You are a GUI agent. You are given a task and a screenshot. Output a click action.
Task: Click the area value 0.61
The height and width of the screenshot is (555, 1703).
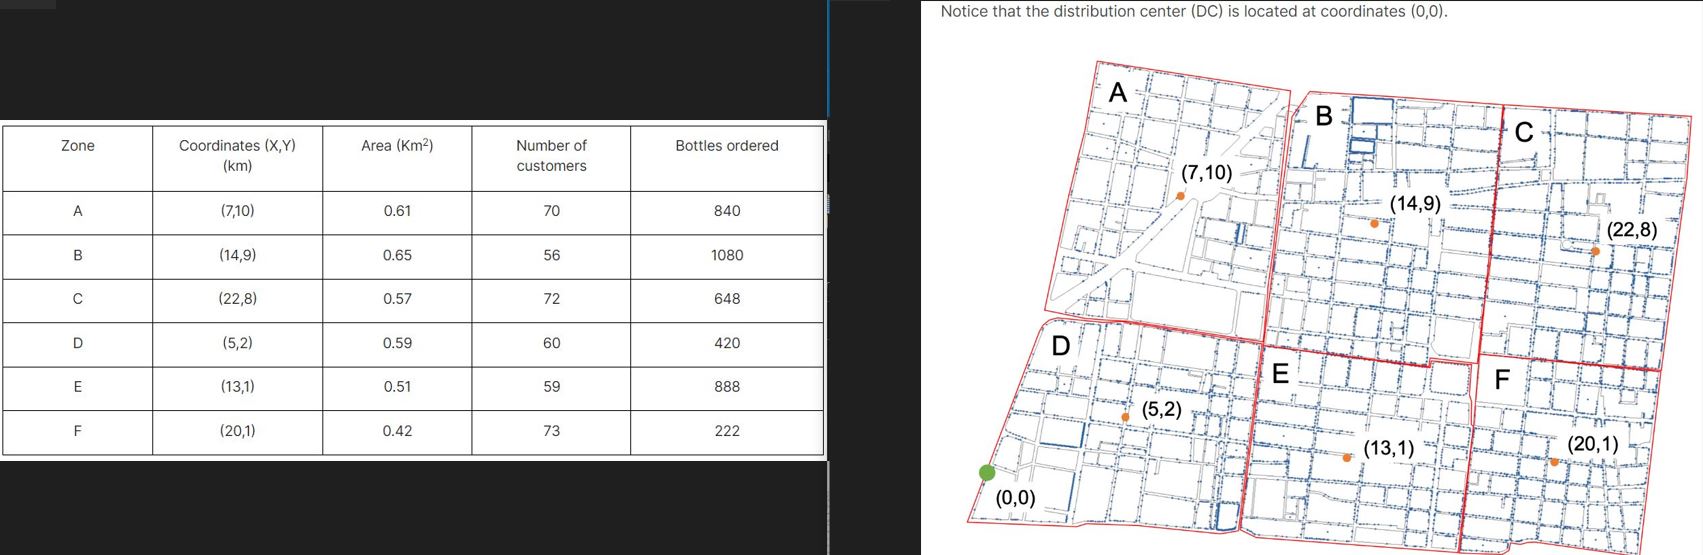(x=397, y=211)
